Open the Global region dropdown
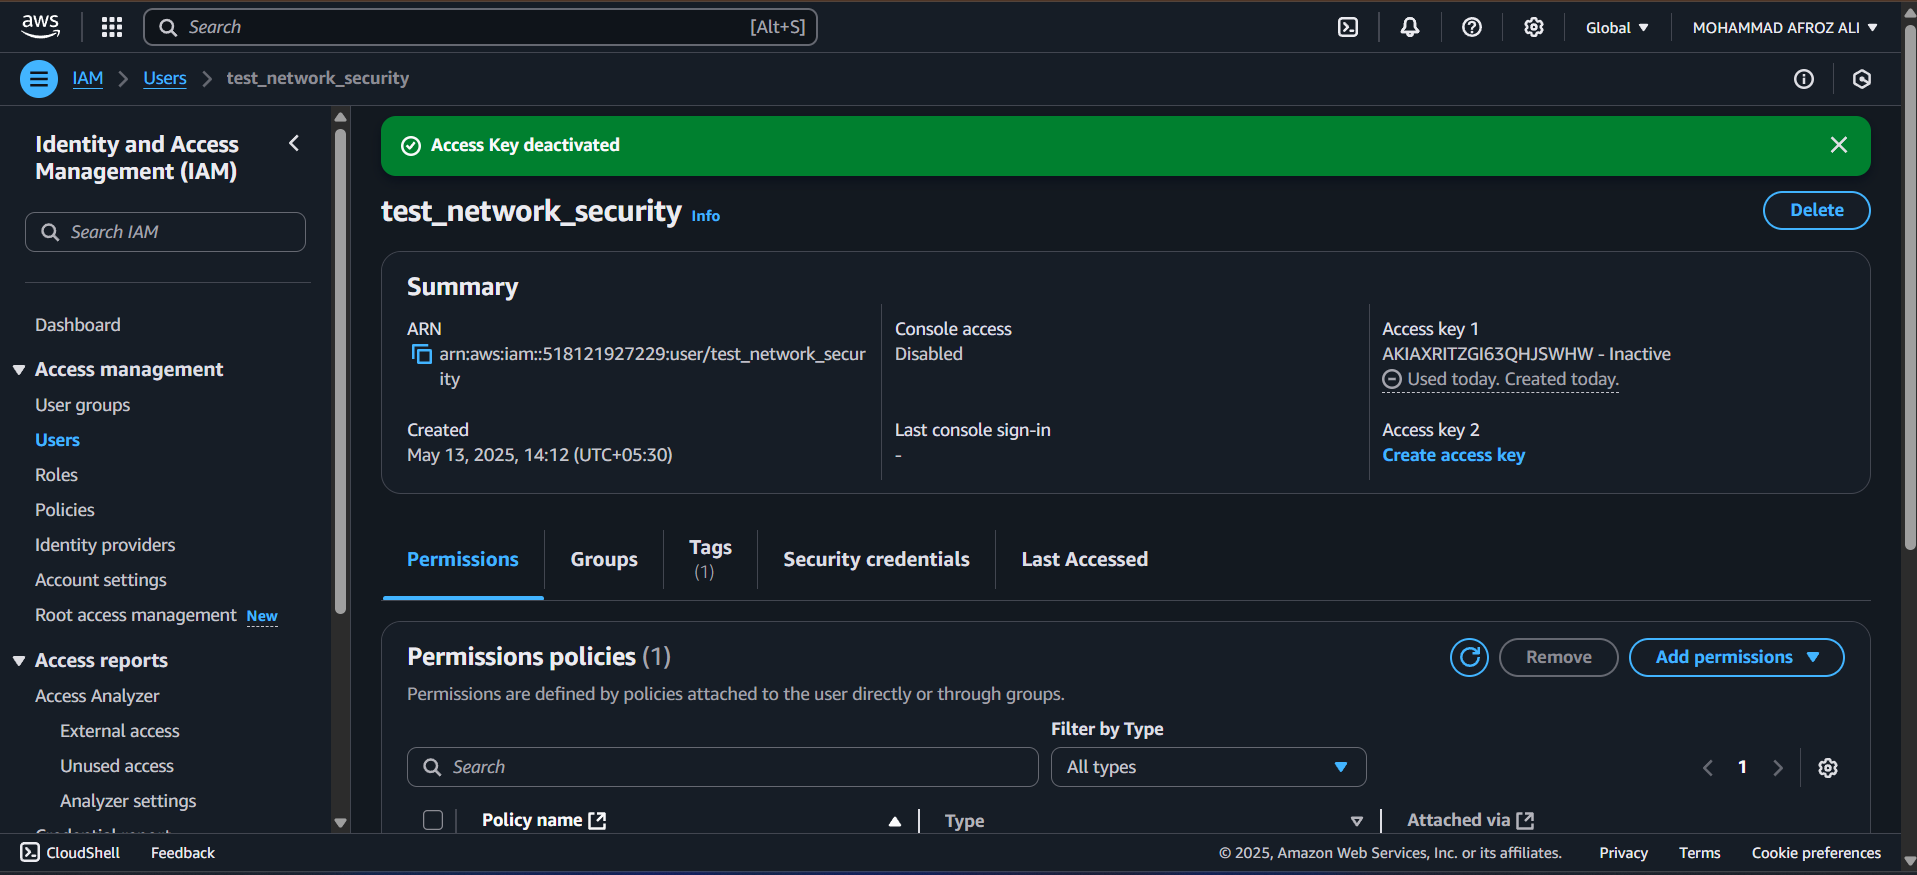The image size is (1917, 875). (1616, 27)
